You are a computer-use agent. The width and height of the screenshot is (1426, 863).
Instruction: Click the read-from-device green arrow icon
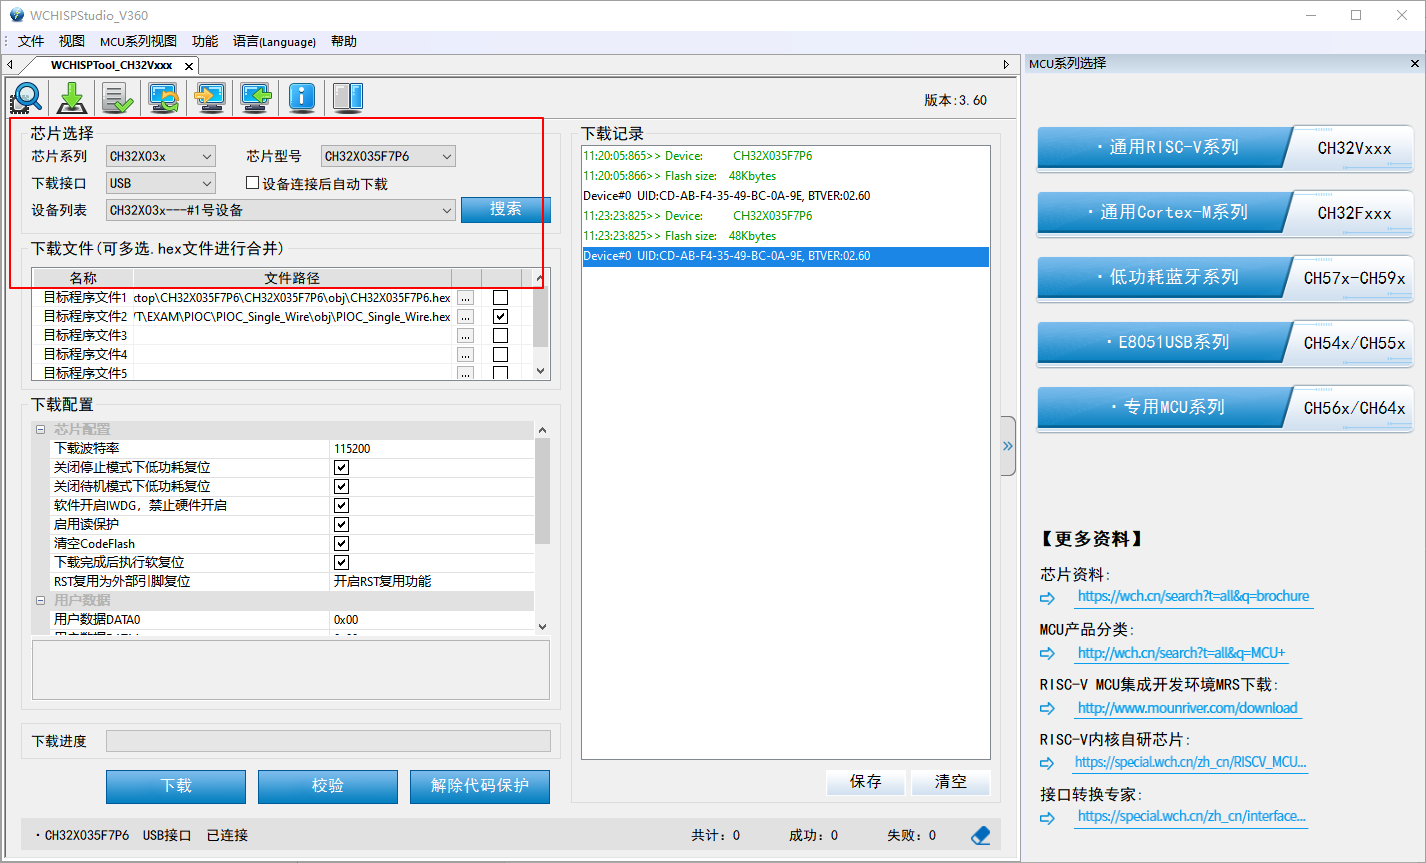point(255,98)
